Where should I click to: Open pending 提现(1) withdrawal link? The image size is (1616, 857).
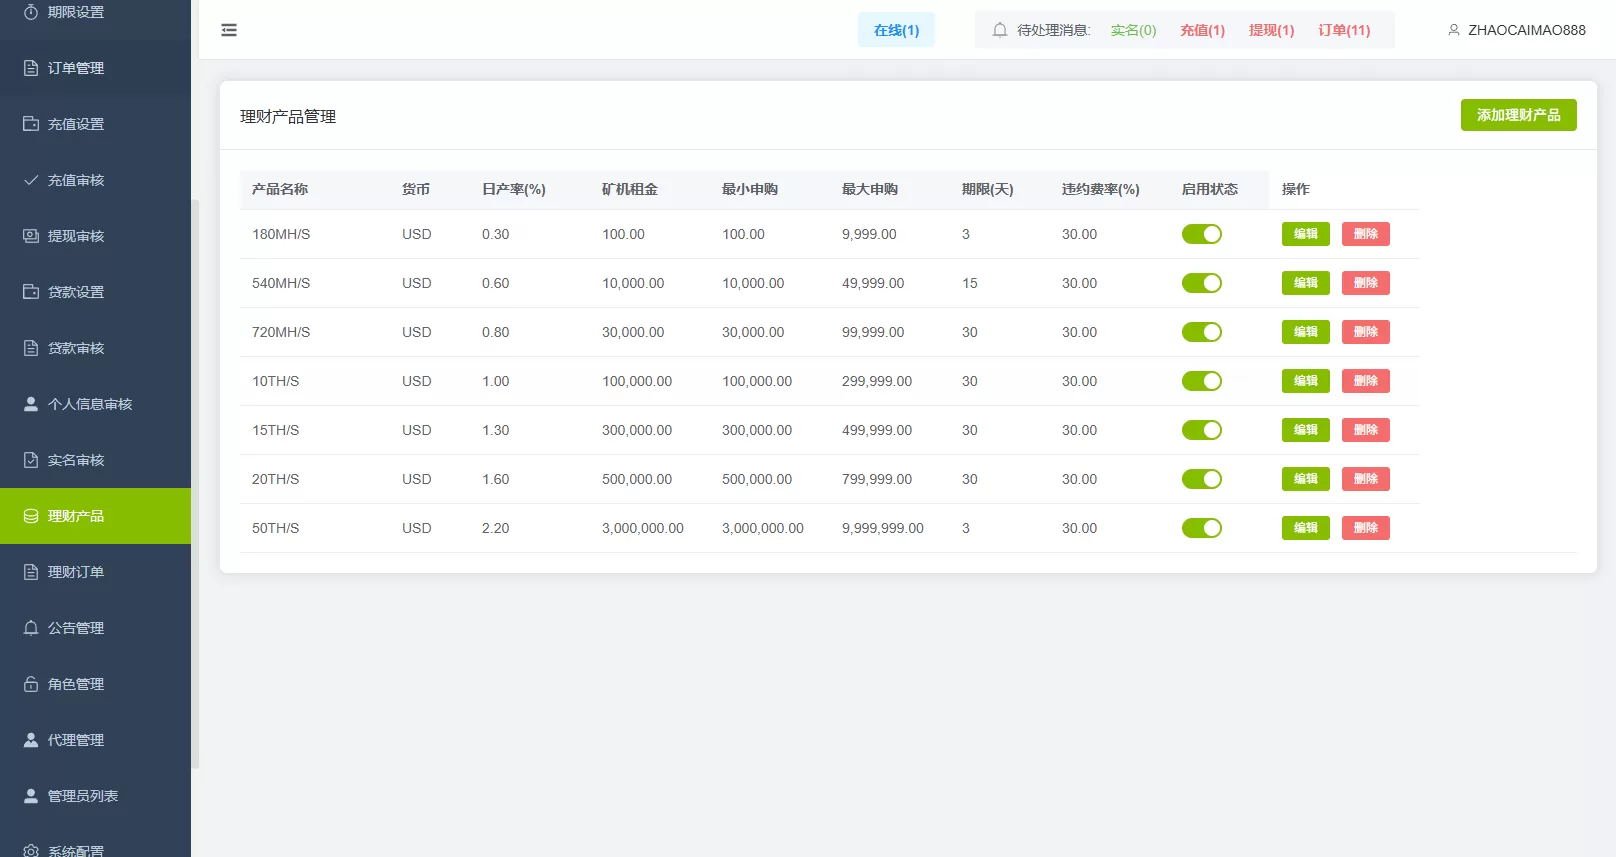point(1271,30)
